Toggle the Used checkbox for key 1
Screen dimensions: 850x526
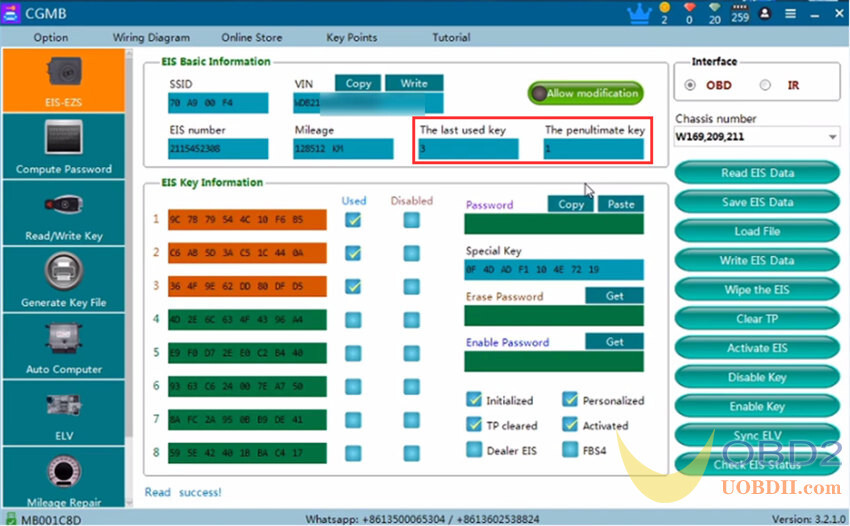353,220
